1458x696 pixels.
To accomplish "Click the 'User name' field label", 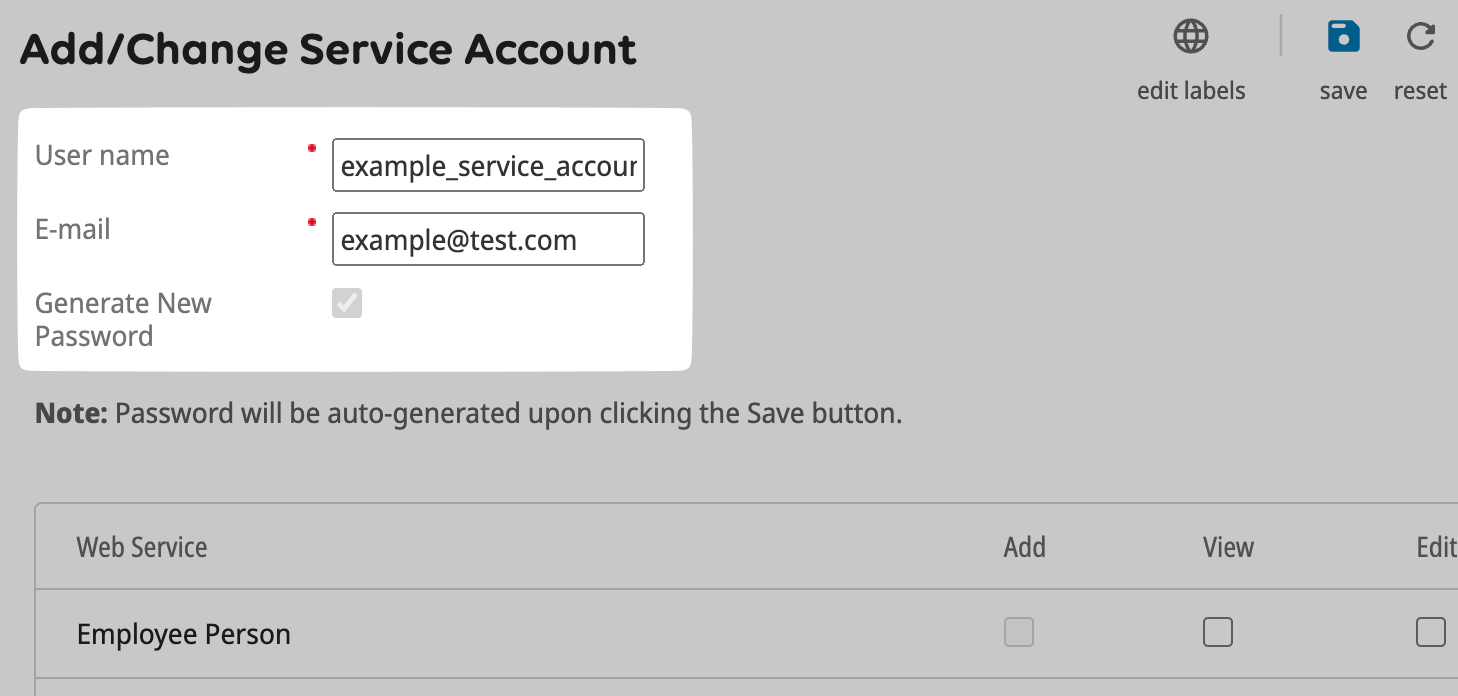I will pyautogui.click(x=102, y=155).
